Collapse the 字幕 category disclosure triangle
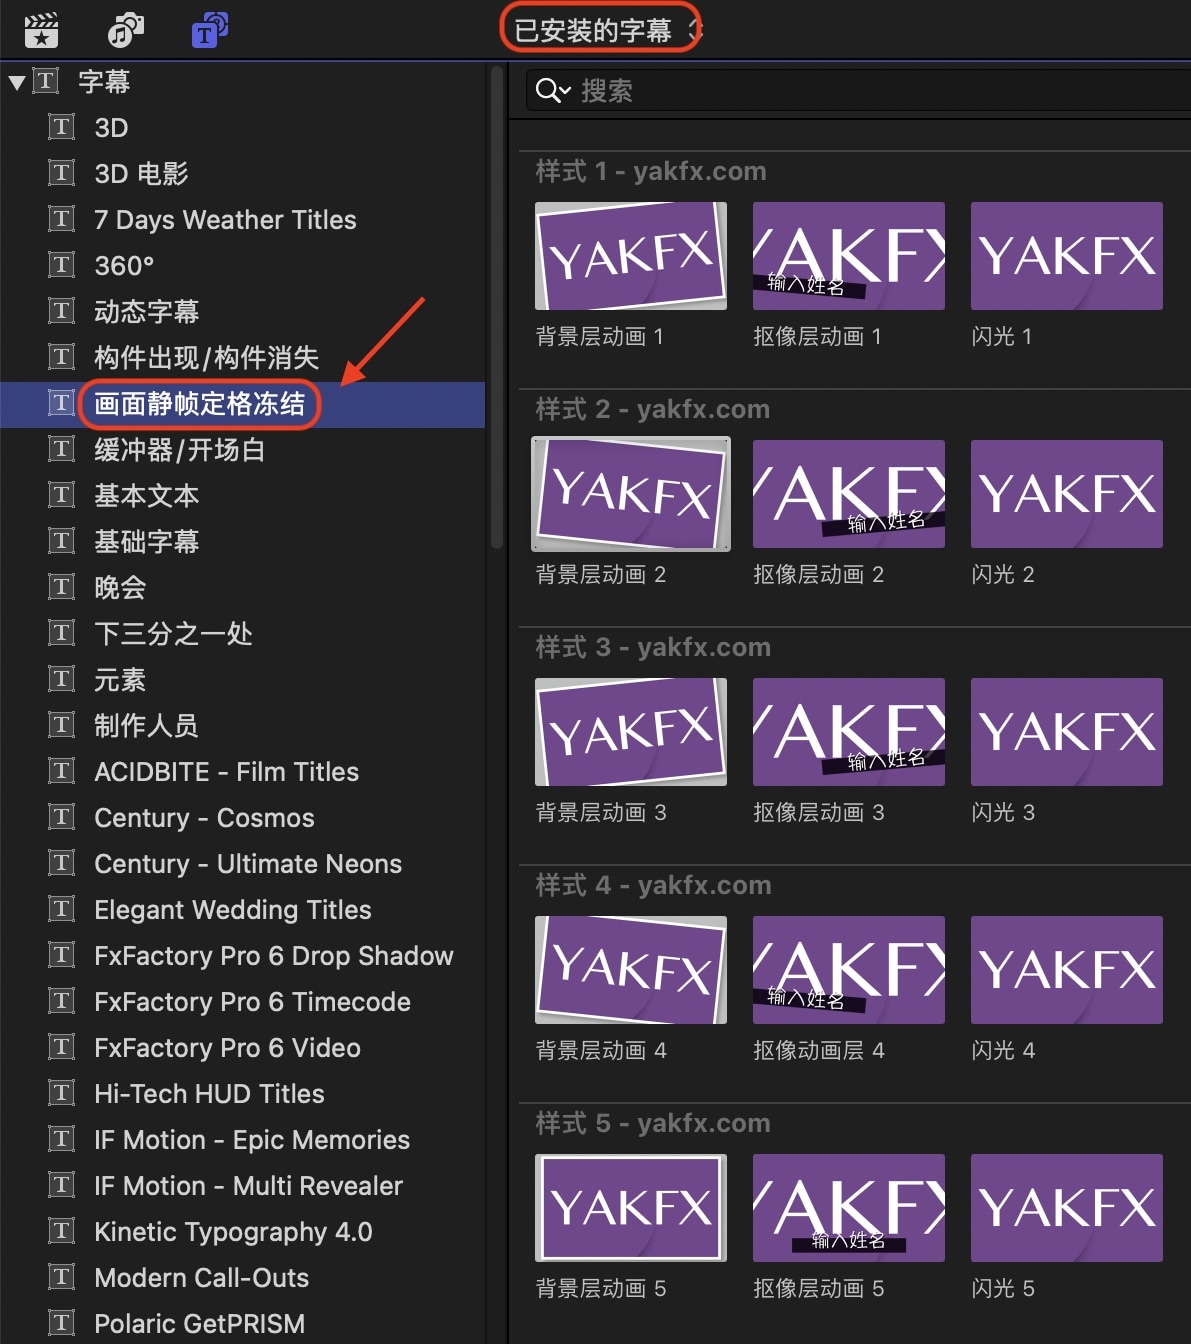Image resolution: width=1191 pixels, height=1344 pixels. (x=17, y=82)
